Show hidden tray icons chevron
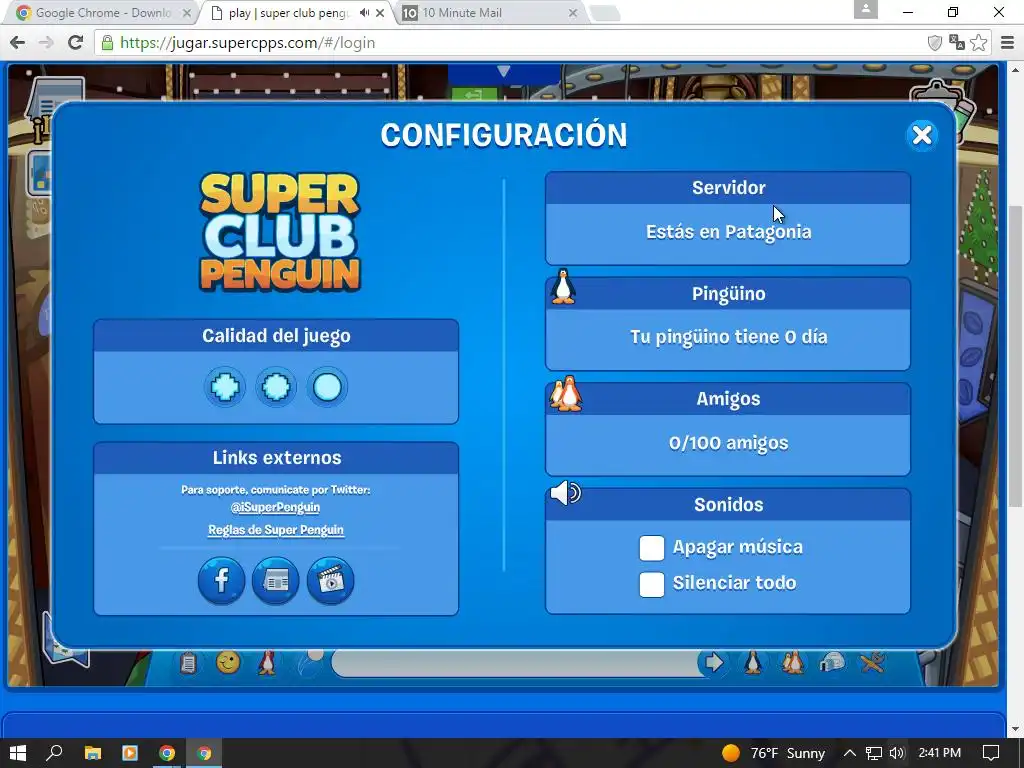 [849, 753]
